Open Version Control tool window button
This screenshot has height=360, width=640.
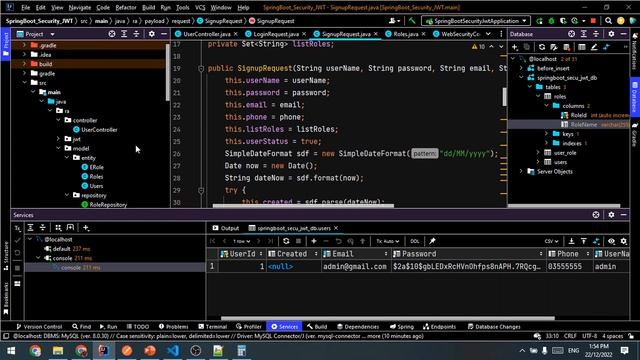[x=39, y=327]
